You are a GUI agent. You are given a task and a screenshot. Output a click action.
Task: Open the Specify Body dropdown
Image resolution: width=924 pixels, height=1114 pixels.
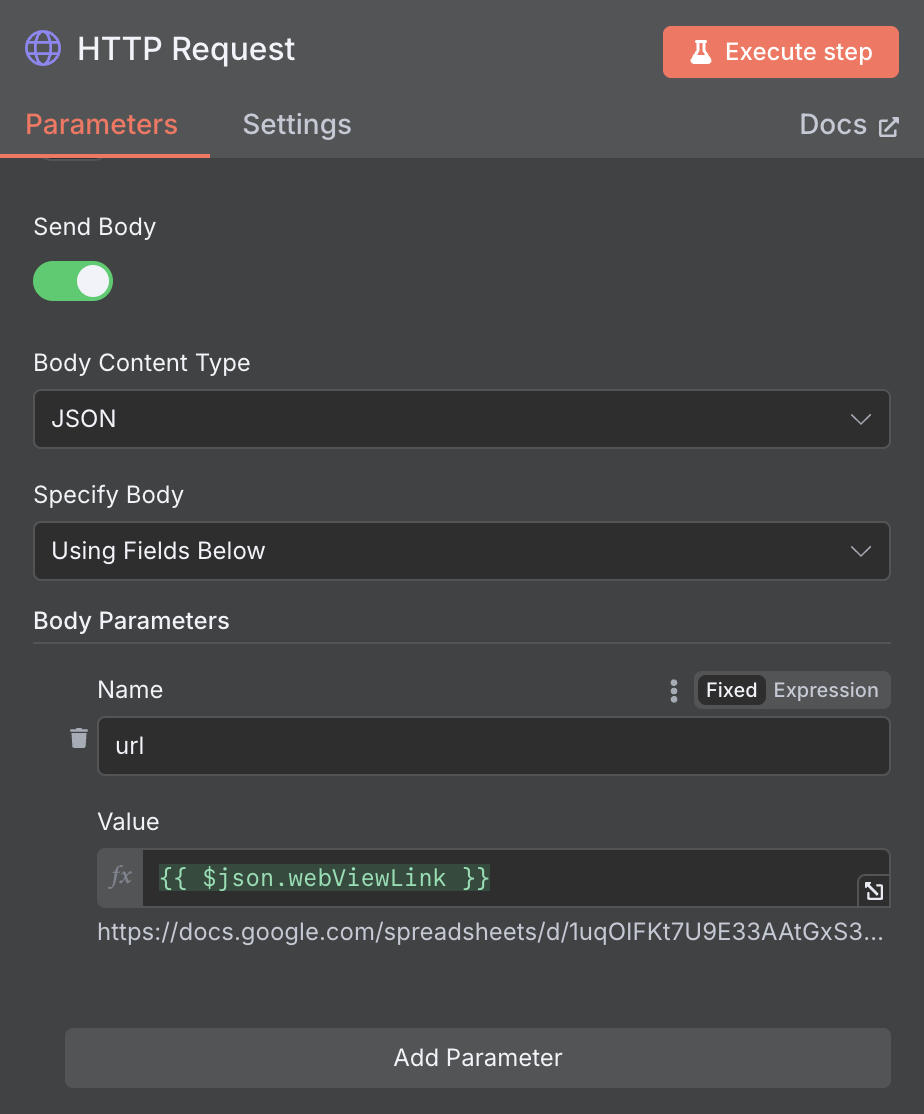(462, 551)
